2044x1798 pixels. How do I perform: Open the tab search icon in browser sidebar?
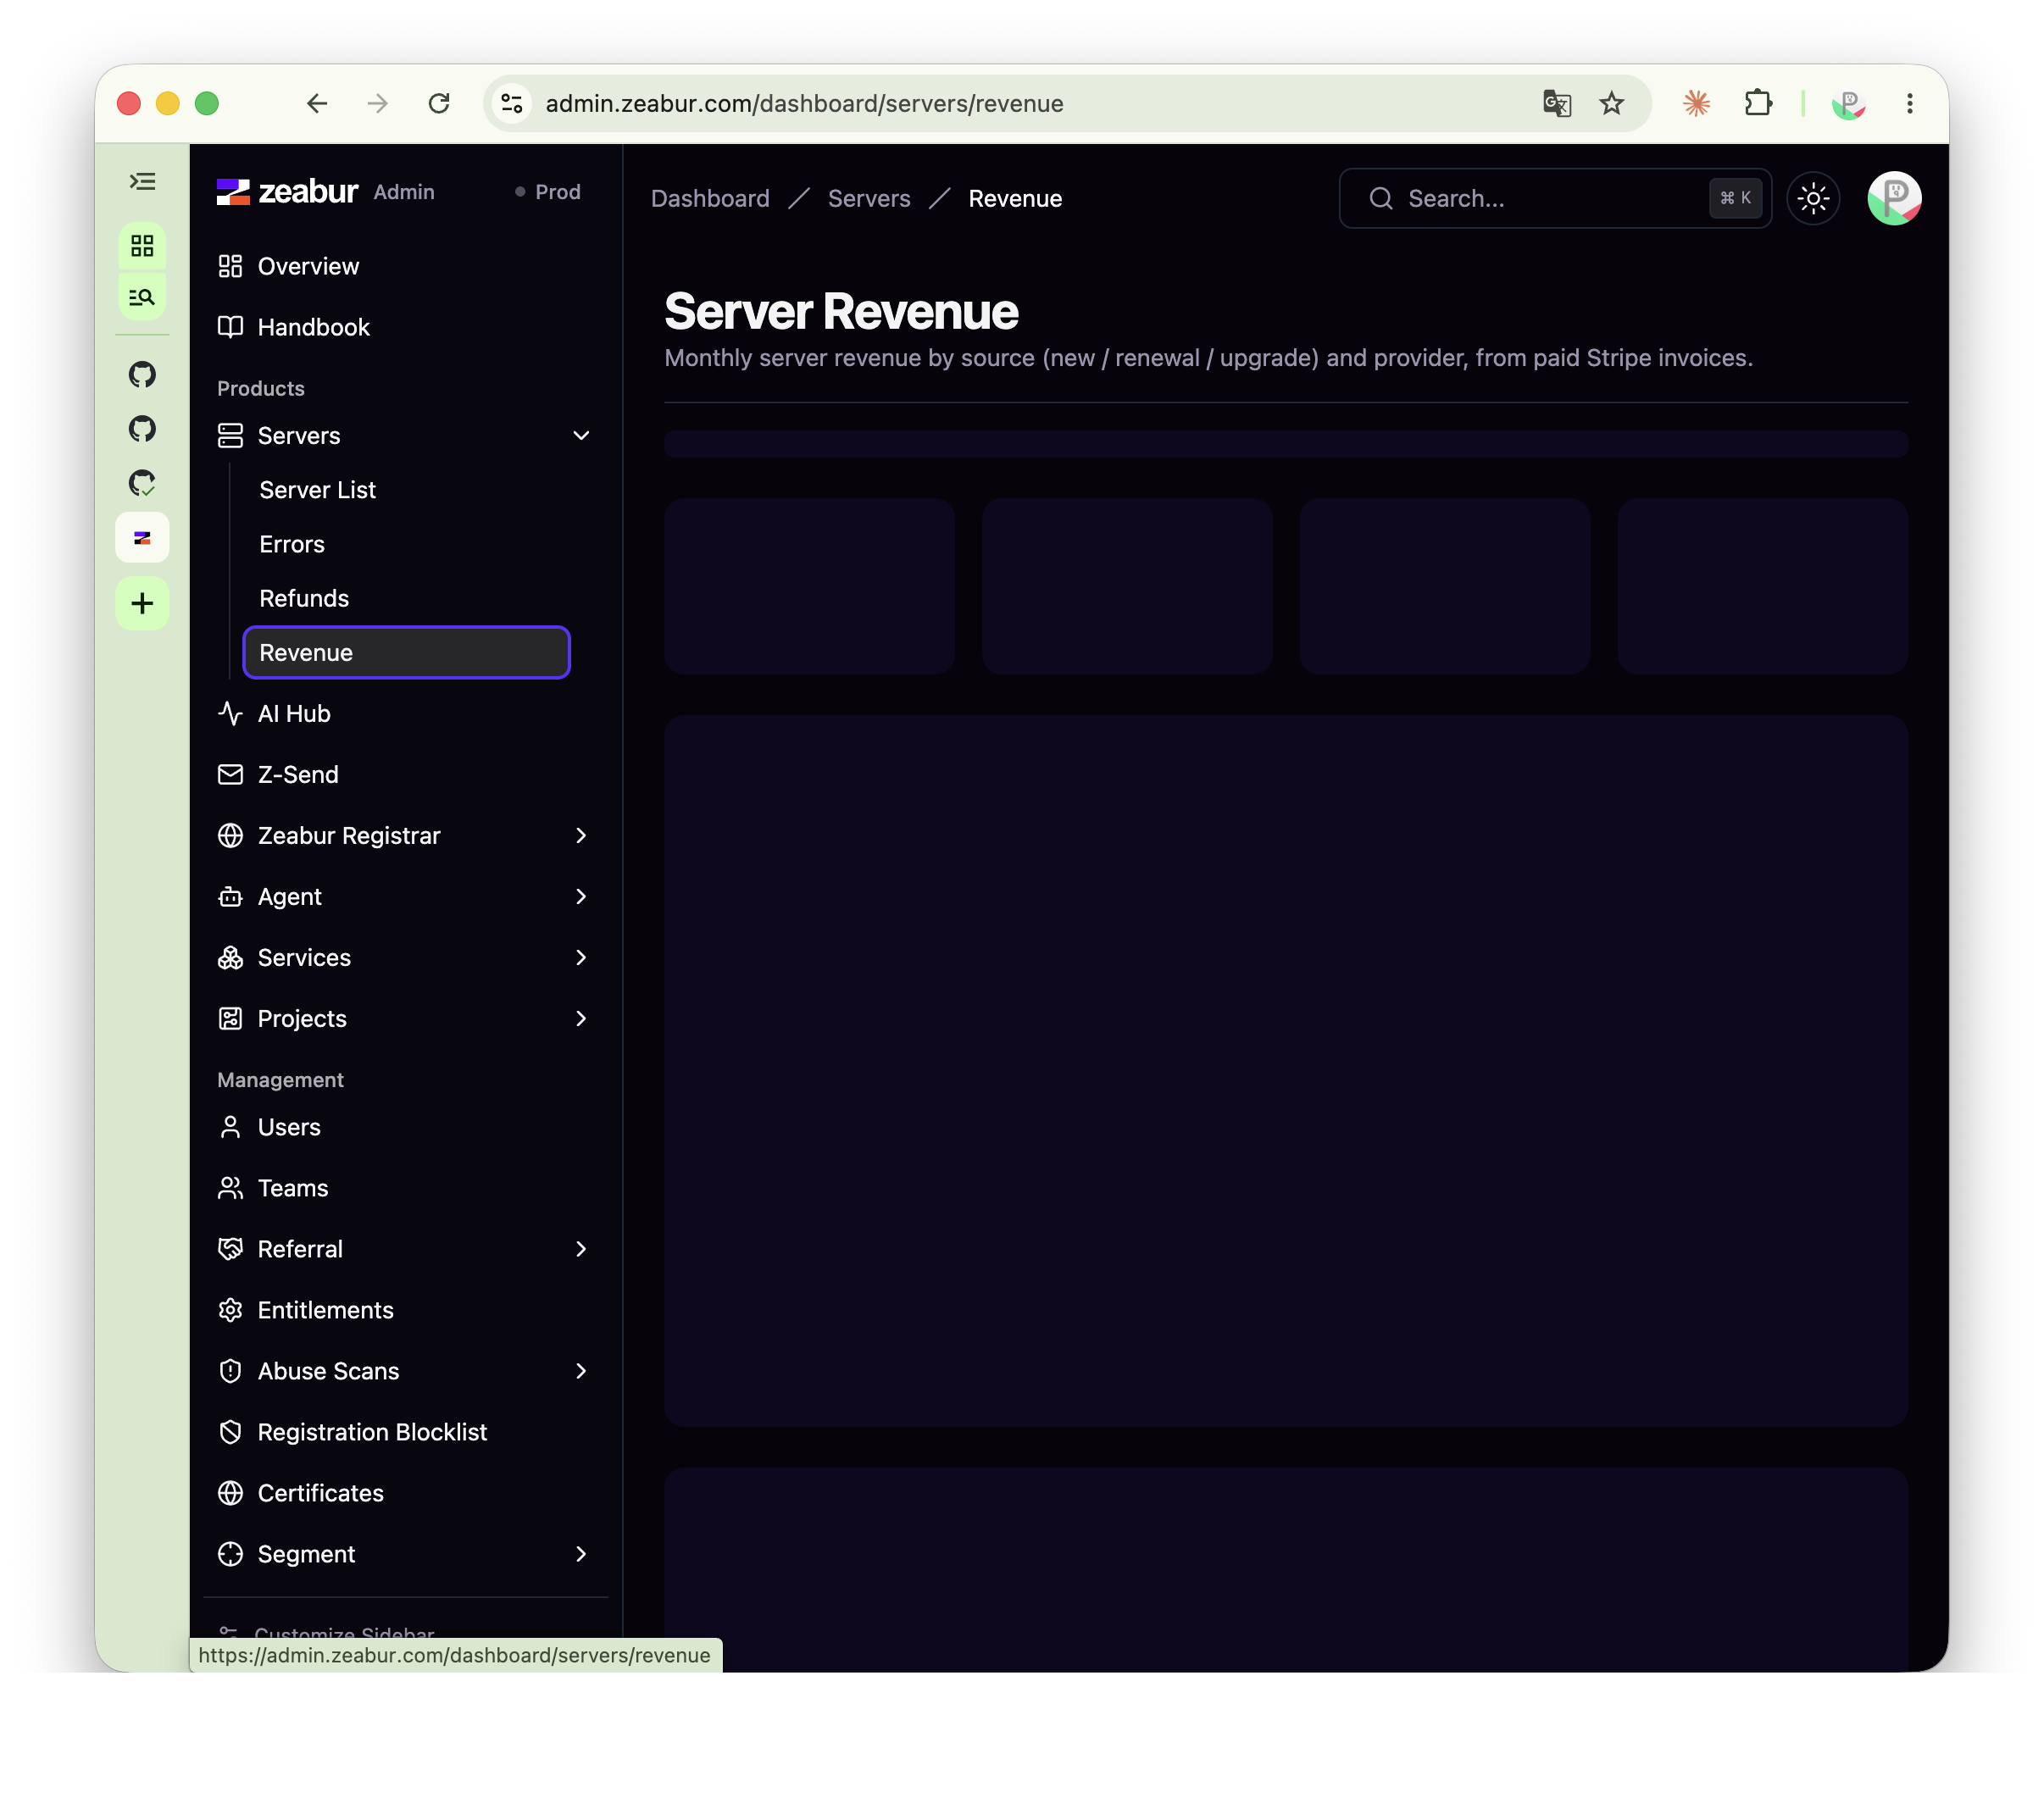(142, 297)
